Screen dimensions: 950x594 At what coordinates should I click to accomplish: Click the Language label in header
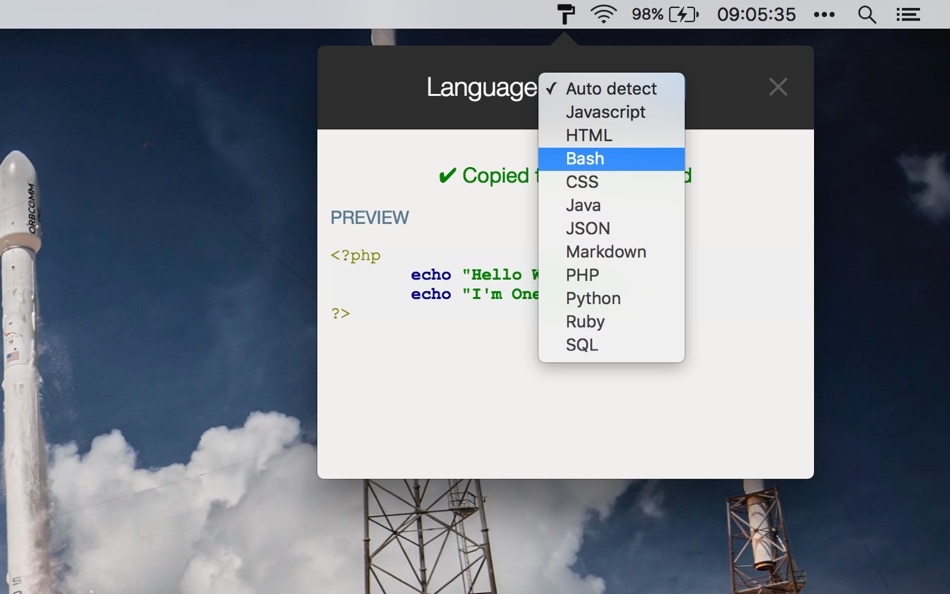point(482,88)
